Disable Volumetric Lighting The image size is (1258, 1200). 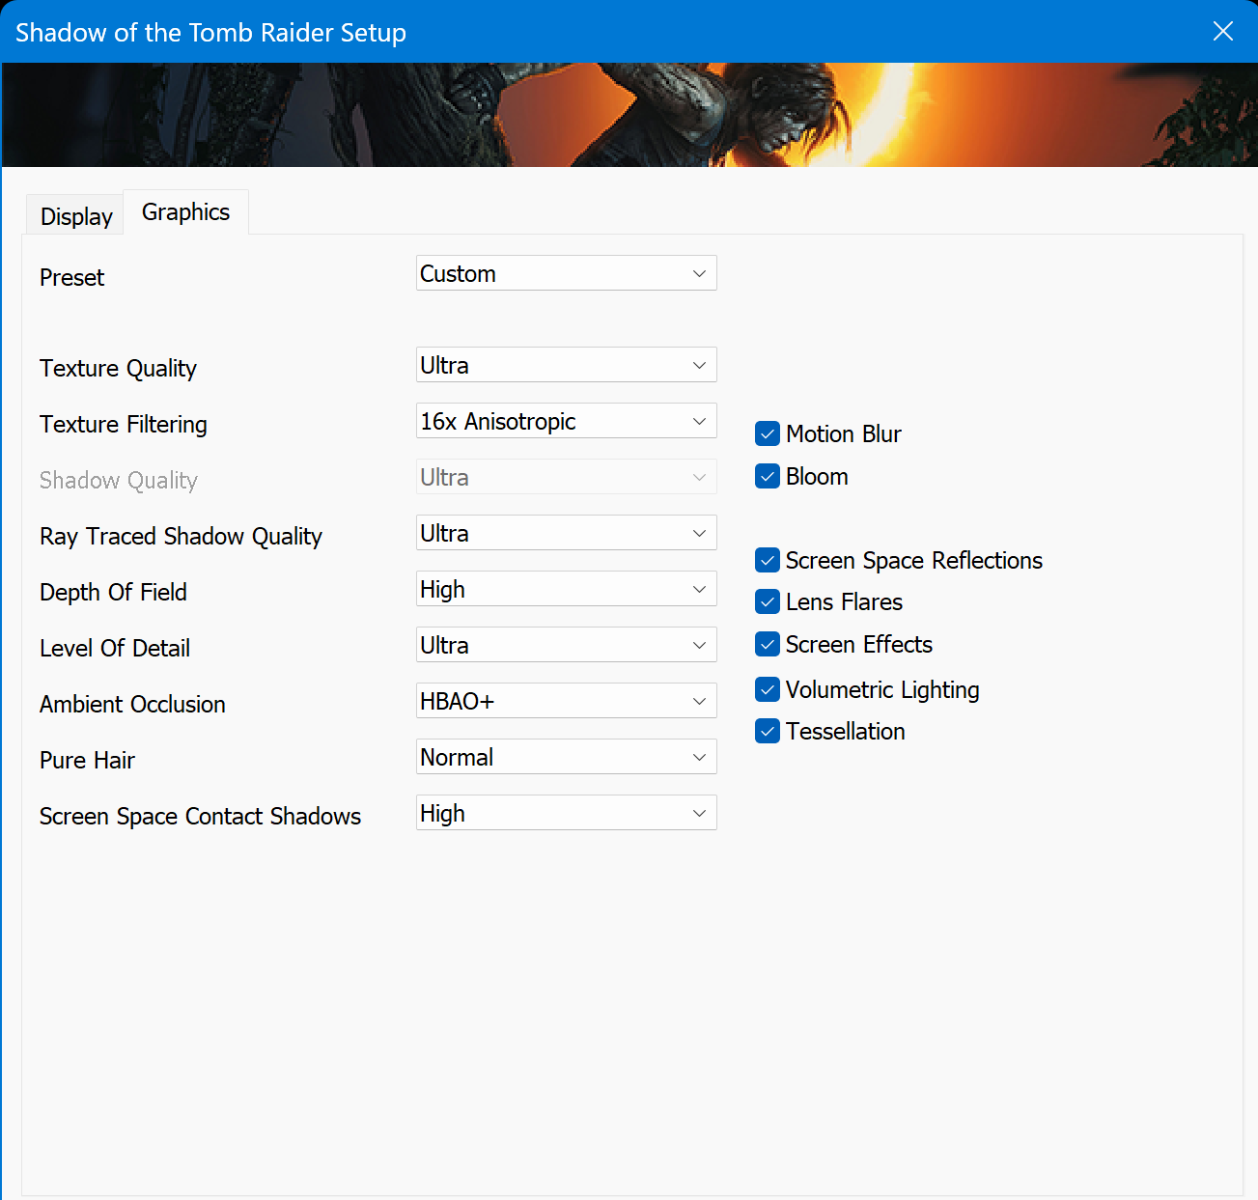[x=768, y=689]
